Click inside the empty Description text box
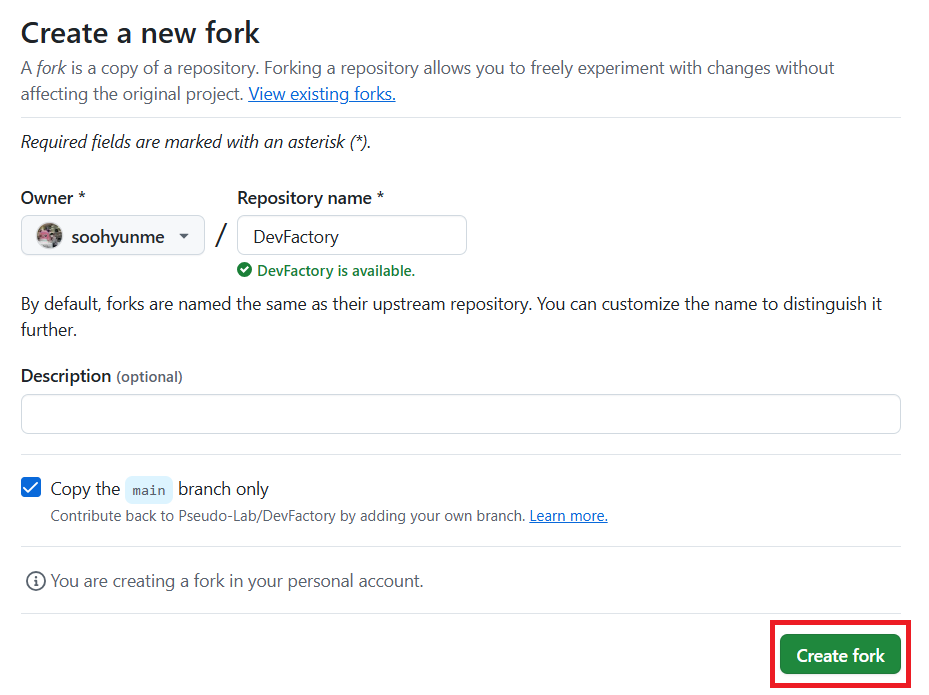Viewport: 929px width, 695px height. (x=460, y=413)
